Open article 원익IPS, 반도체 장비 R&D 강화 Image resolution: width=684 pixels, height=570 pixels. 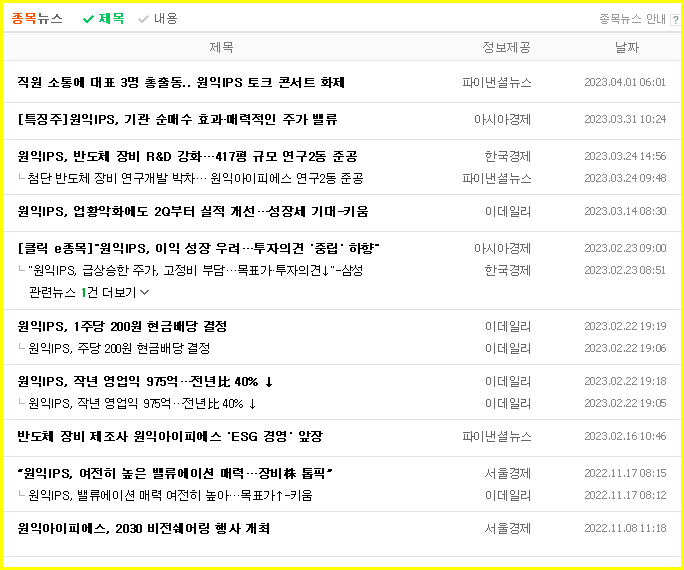[187, 156]
